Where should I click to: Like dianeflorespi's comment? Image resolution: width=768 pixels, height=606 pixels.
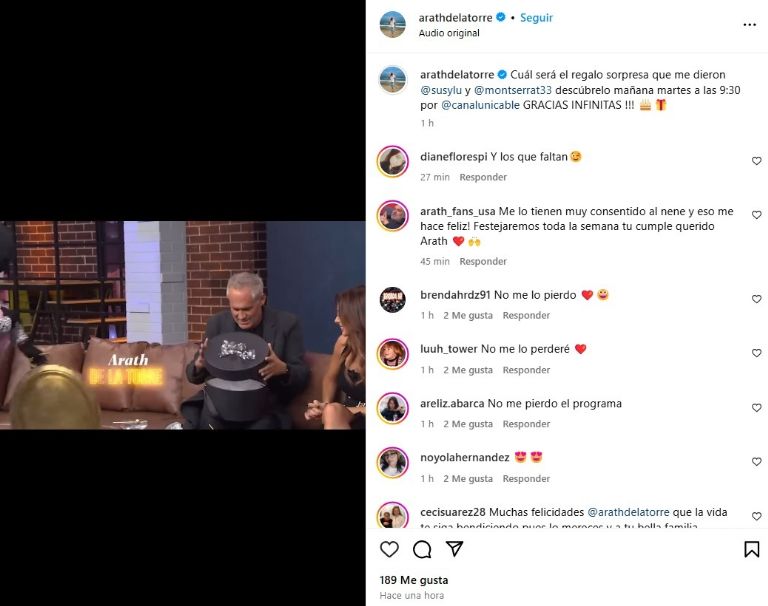pyautogui.click(x=757, y=161)
